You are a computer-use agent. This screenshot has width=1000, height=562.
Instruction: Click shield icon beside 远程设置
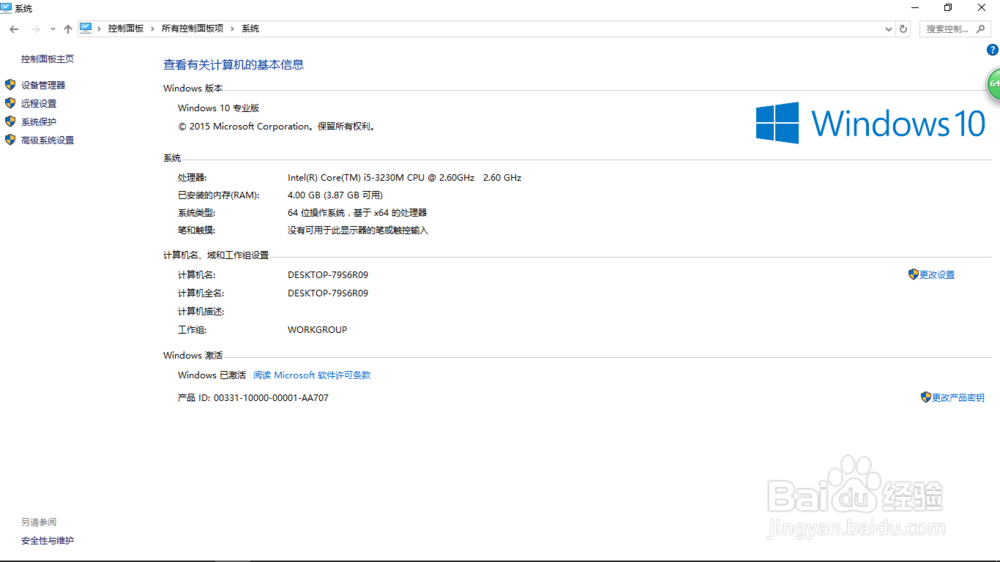point(10,103)
